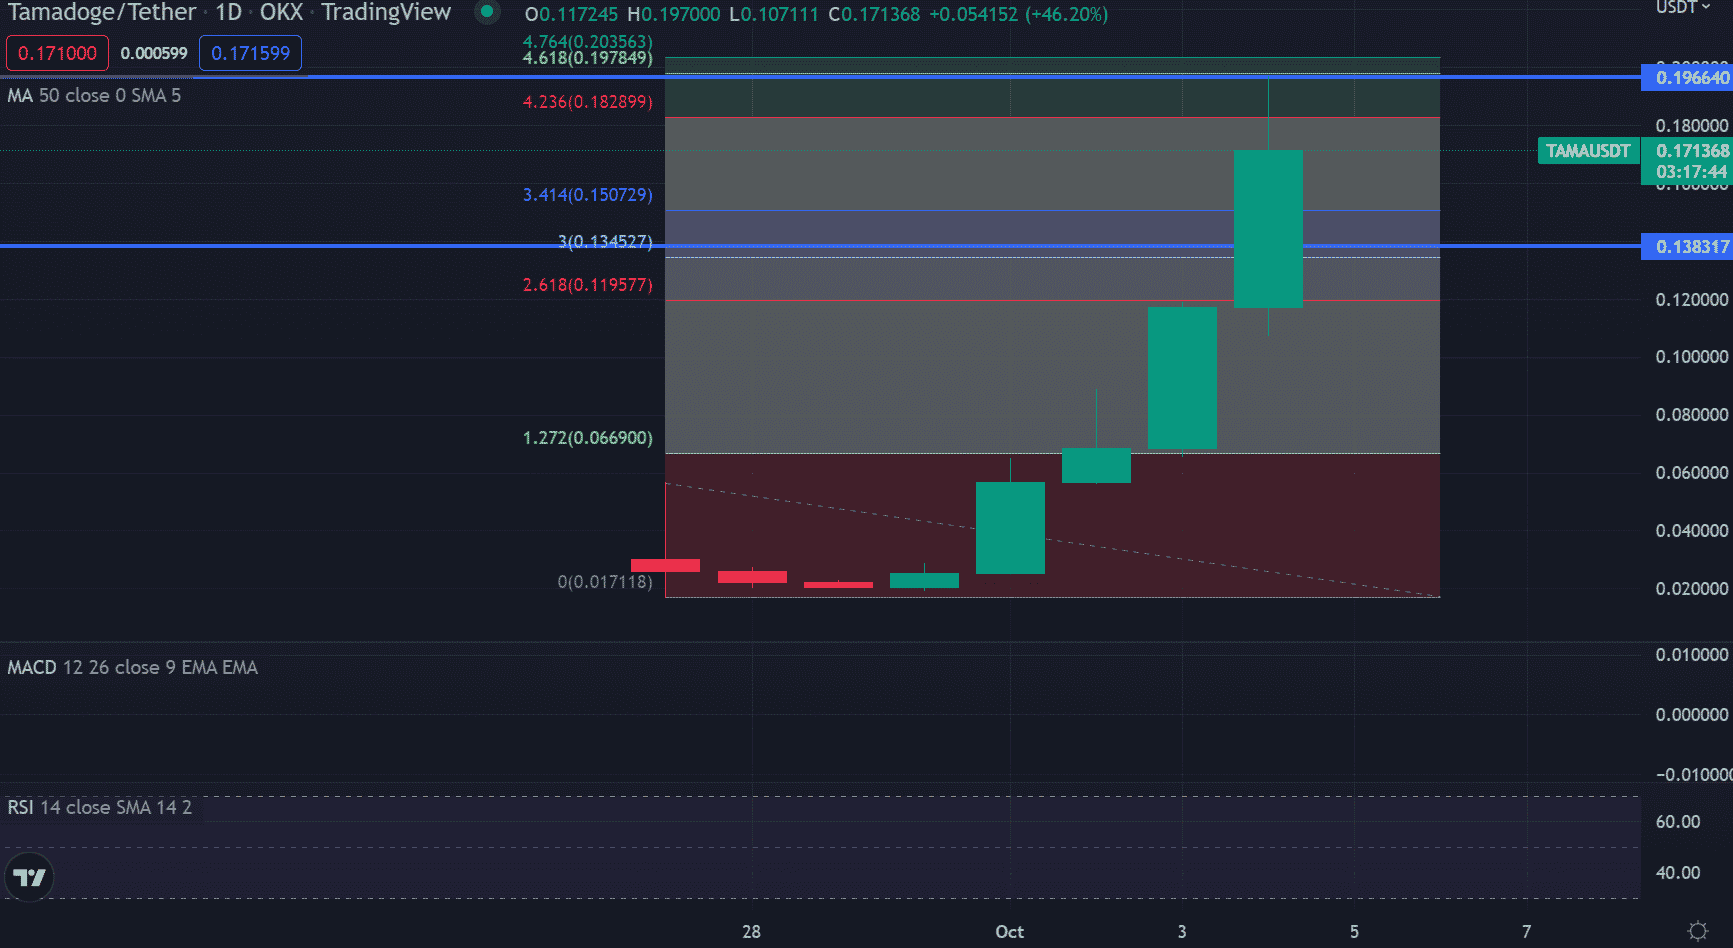The height and width of the screenshot is (948, 1733).
Task: Click the 1.272(0.066900) Fibonacci level label
Action: (587, 438)
